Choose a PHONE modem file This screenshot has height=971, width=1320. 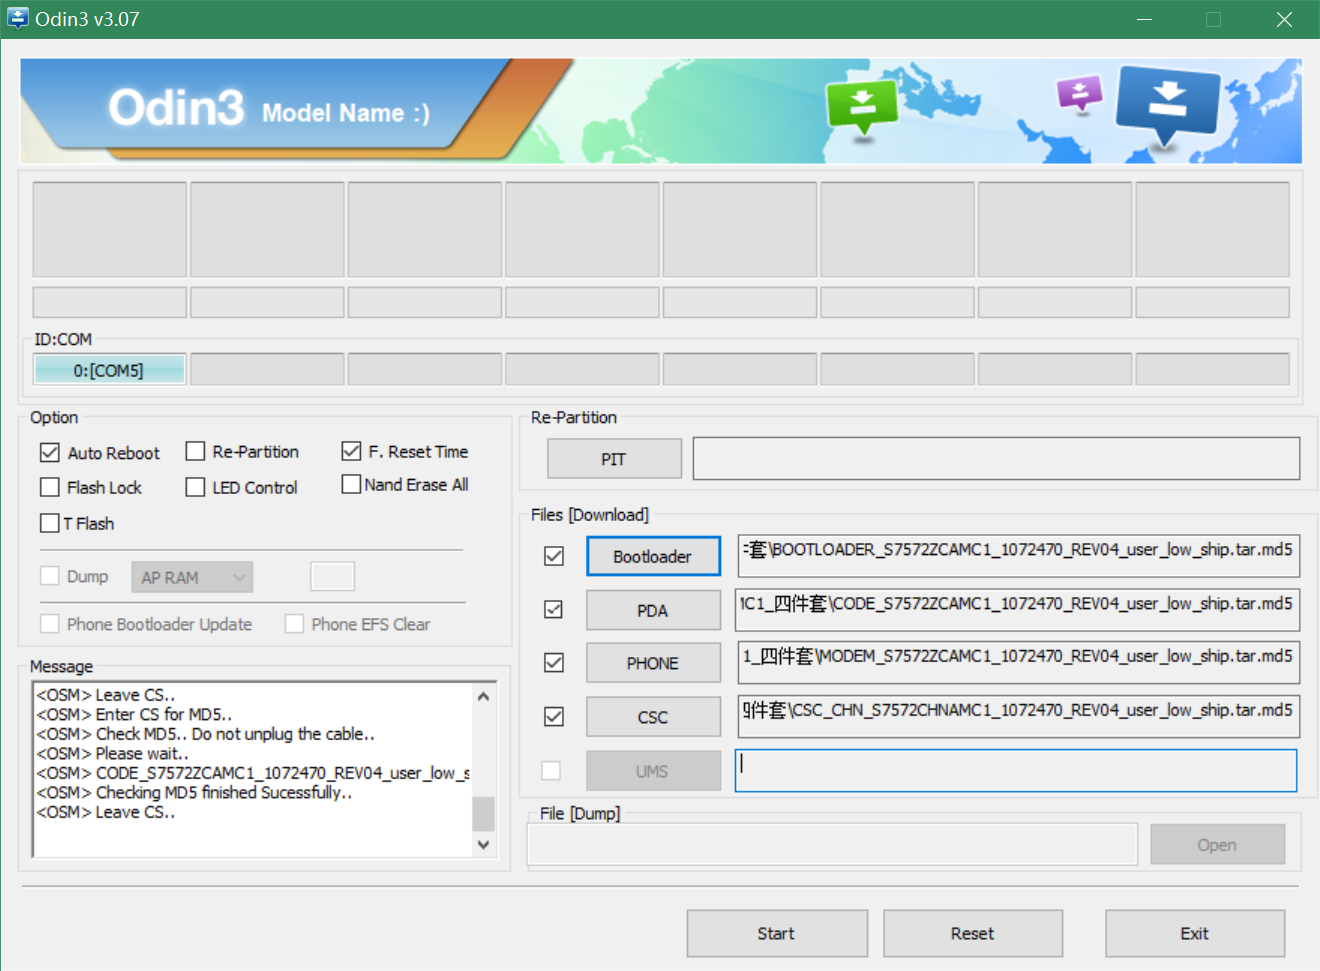(x=653, y=663)
